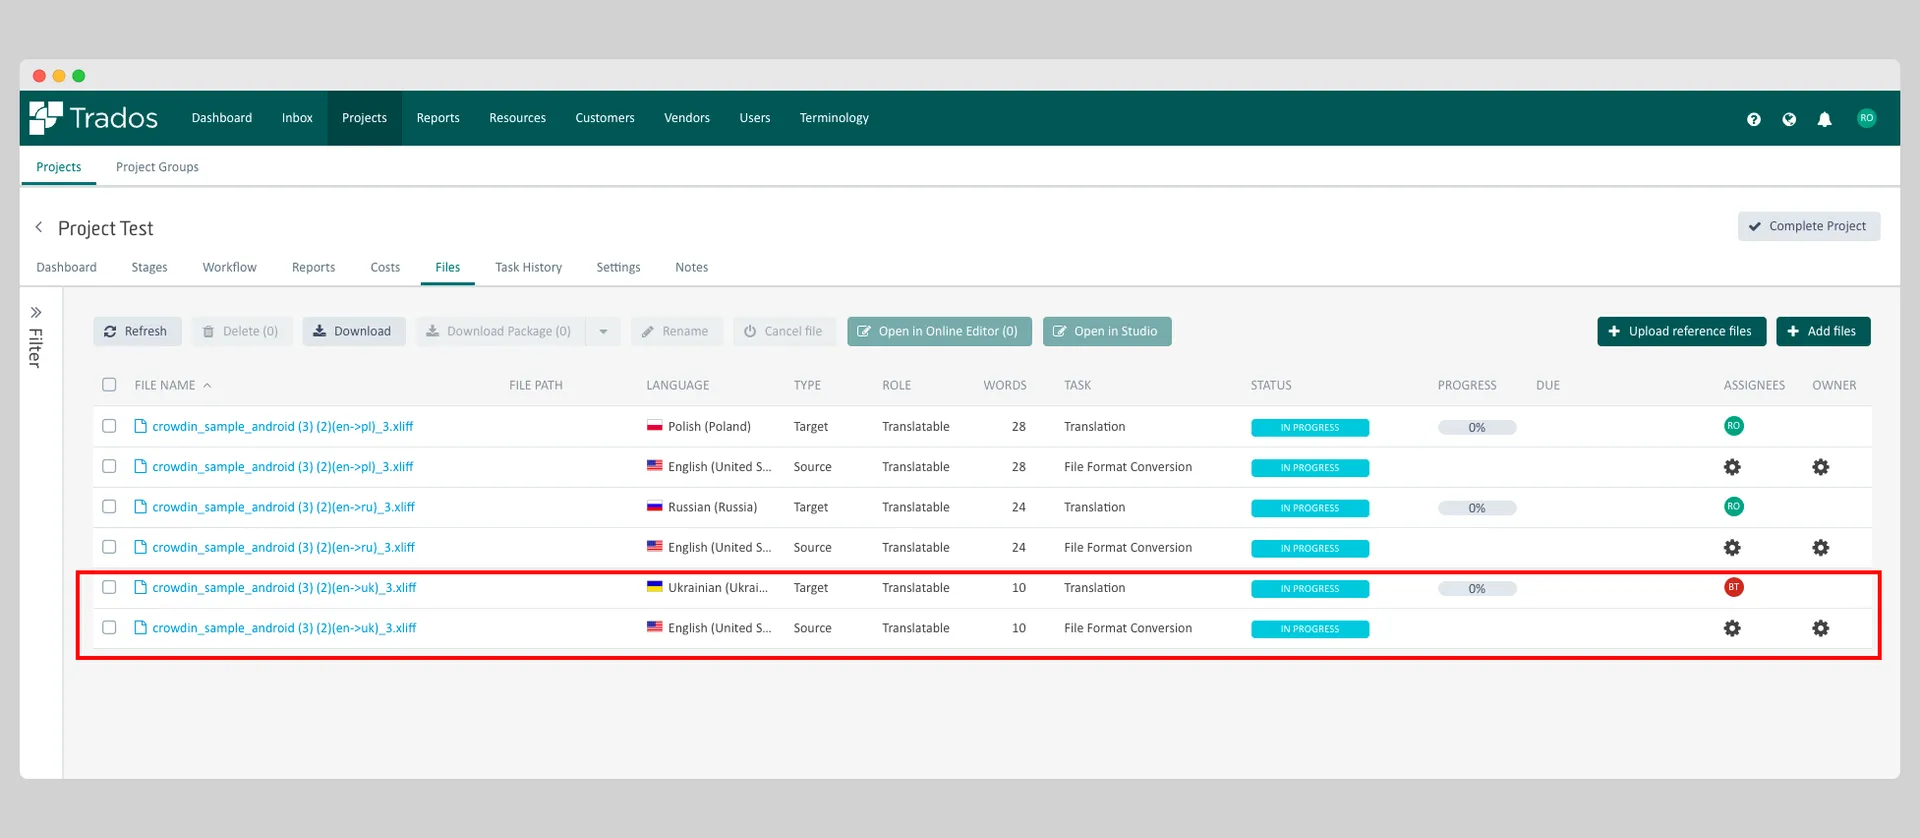Click assignees gear icon in (en->ru) source row
This screenshot has height=838, width=1920.
click(x=1732, y=548)
